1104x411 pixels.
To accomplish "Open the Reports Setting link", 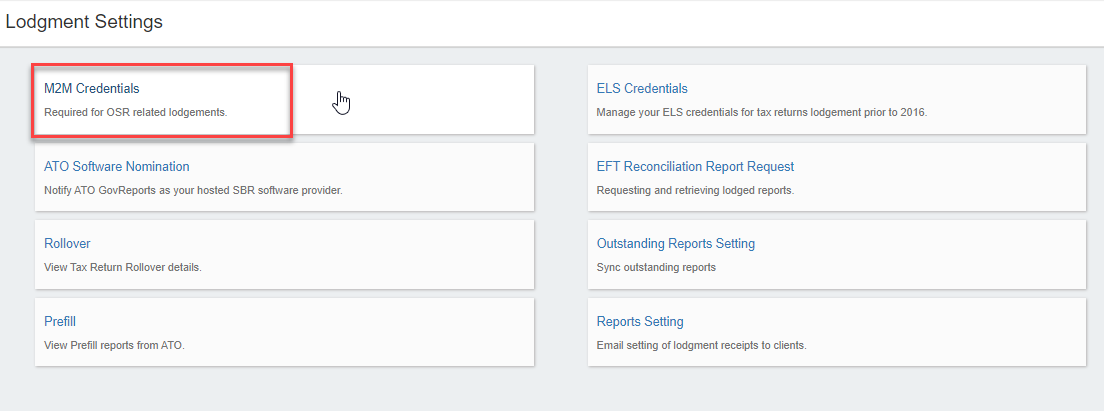I will click(640, 322).
